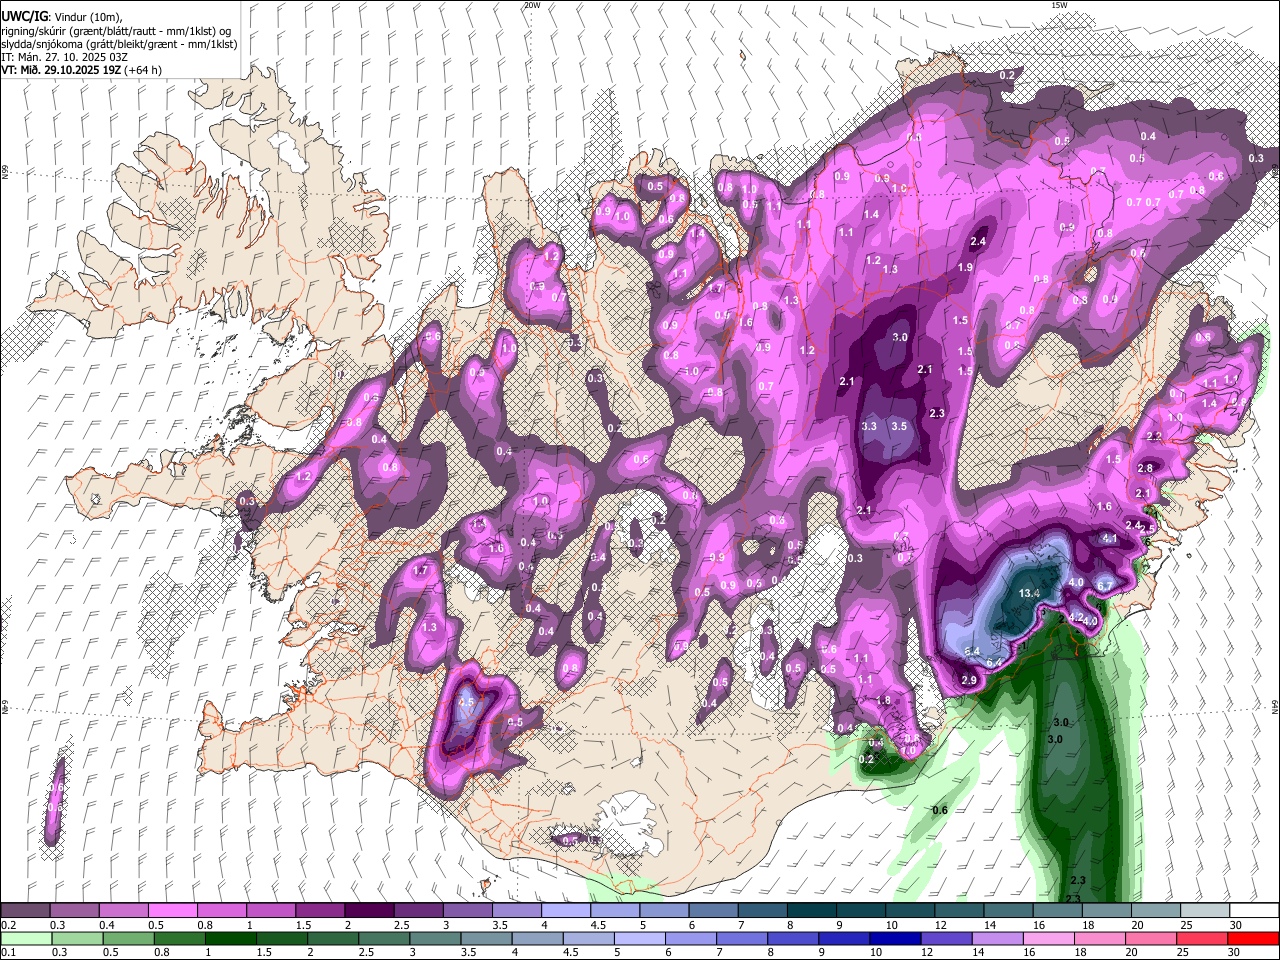Viewport: 1280px width, 960px height.
Task: Pick the snow legend swatch 0.2–0.3
Action: pos(25,911)
